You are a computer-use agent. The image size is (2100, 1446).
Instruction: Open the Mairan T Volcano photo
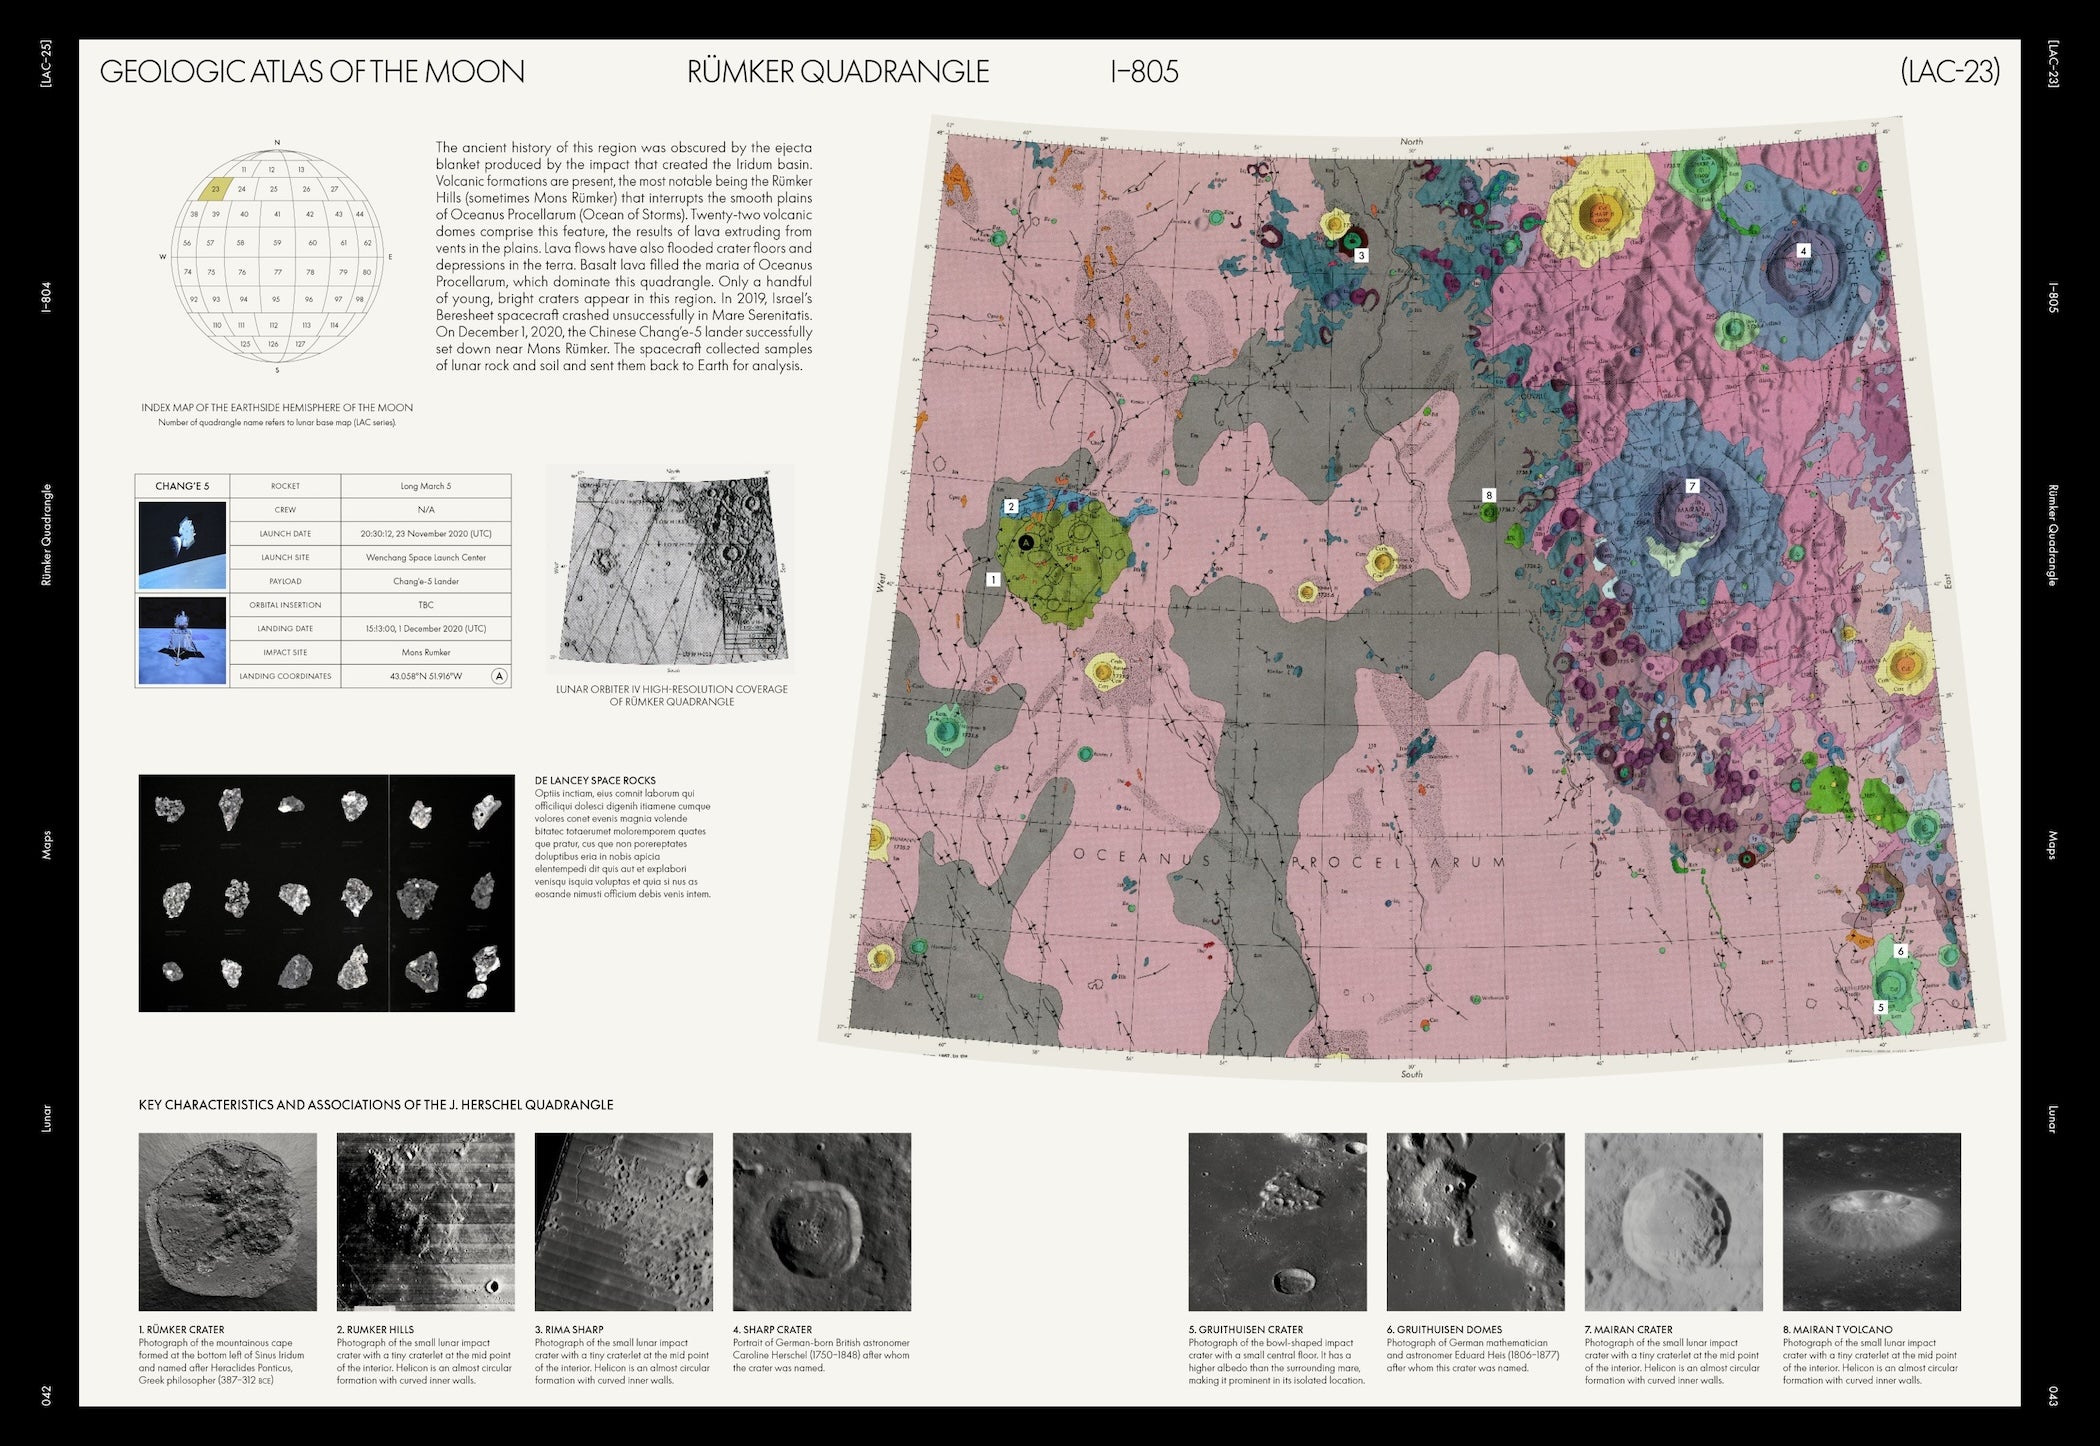point(1871,1221)
